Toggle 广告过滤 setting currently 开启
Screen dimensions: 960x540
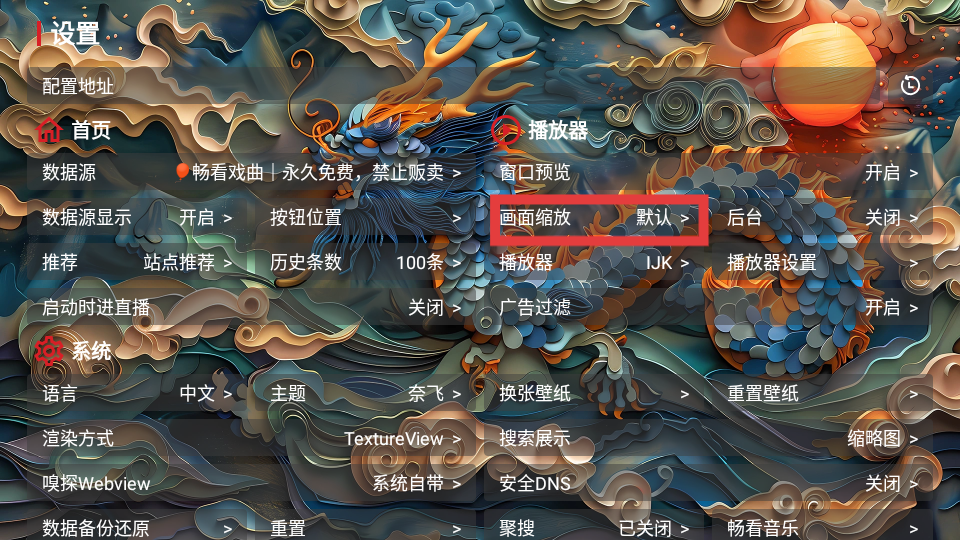(708, 307)
